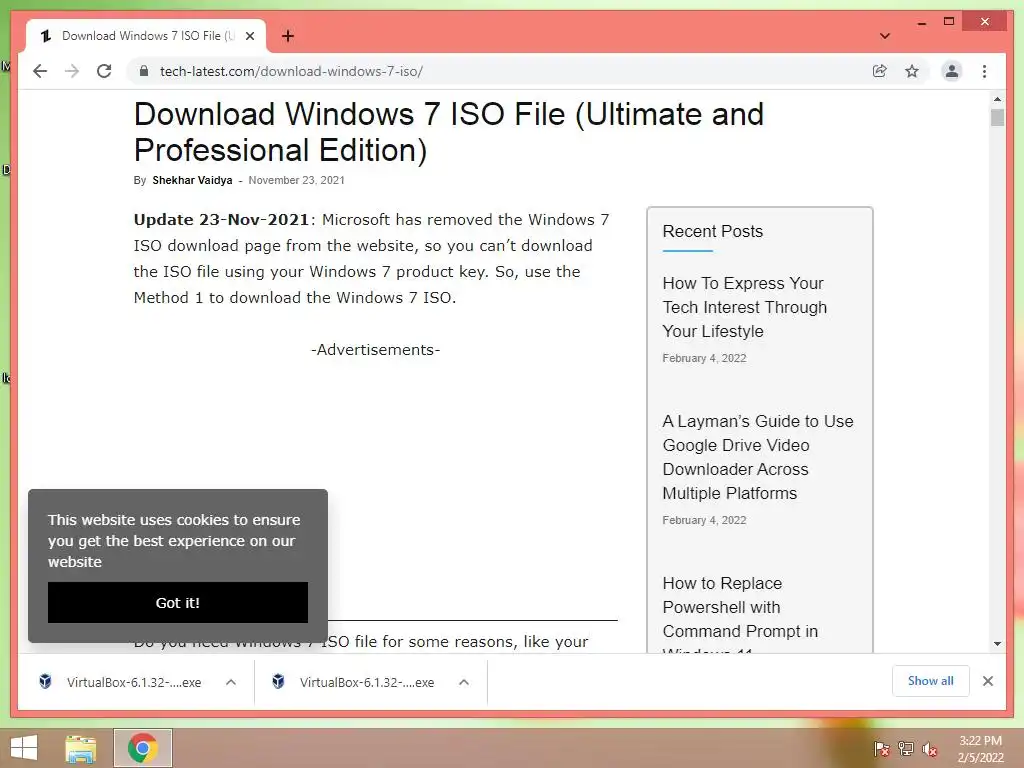The height and width of the screenshot is (768, 1024).
Task: Click the page title heading
Action: (449, 132)
